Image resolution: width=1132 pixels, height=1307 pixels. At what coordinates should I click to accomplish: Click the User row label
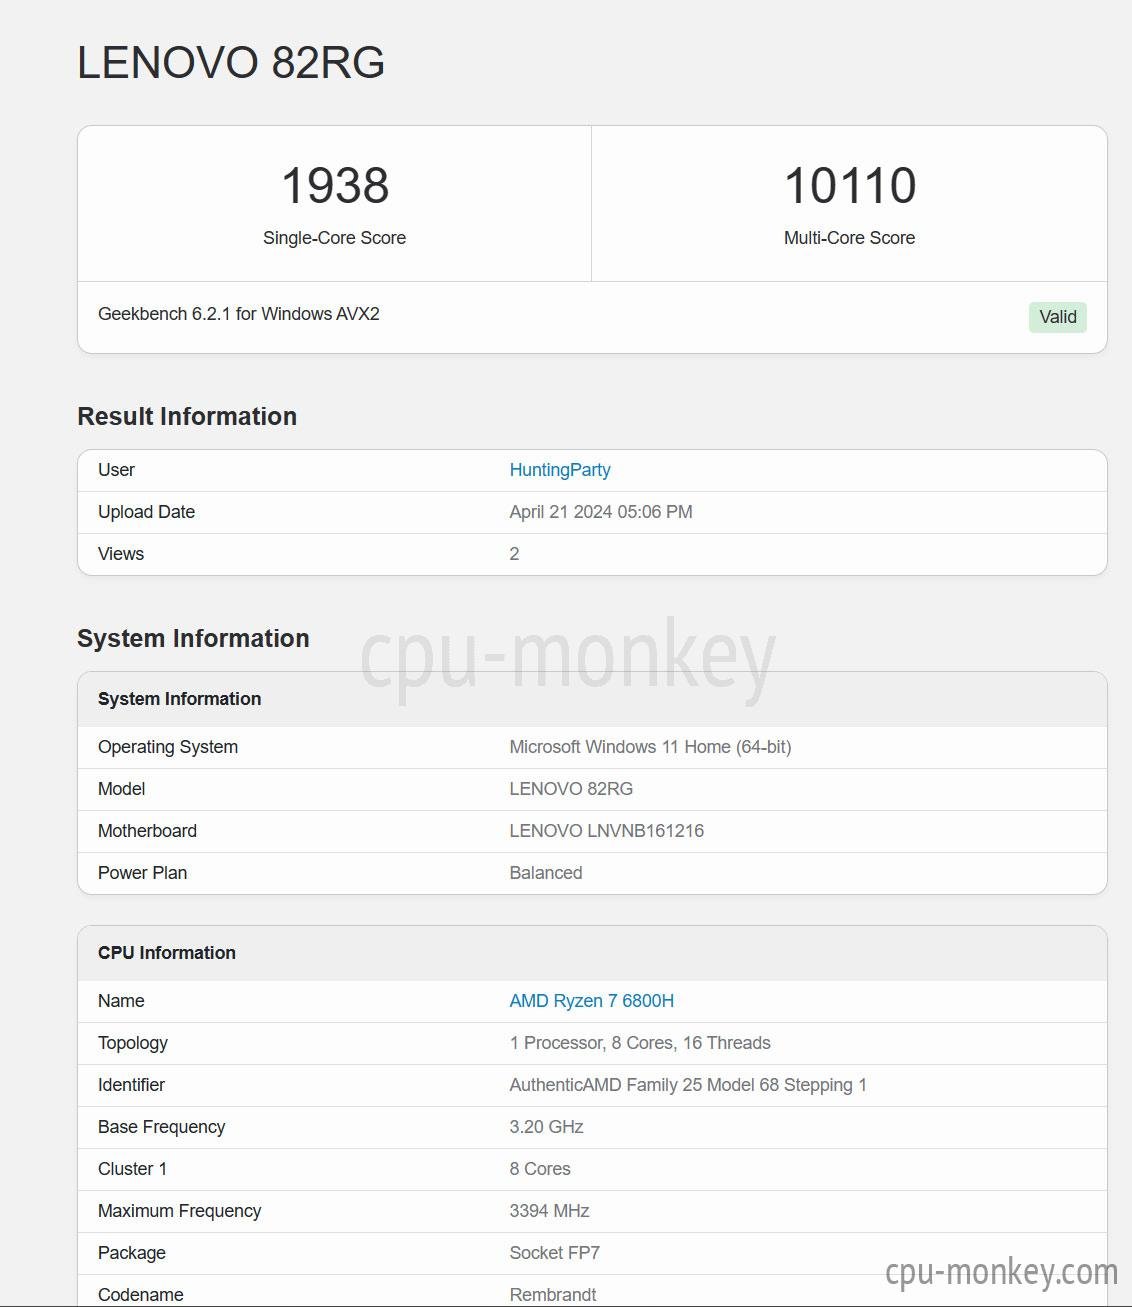[x=116, y=470]
